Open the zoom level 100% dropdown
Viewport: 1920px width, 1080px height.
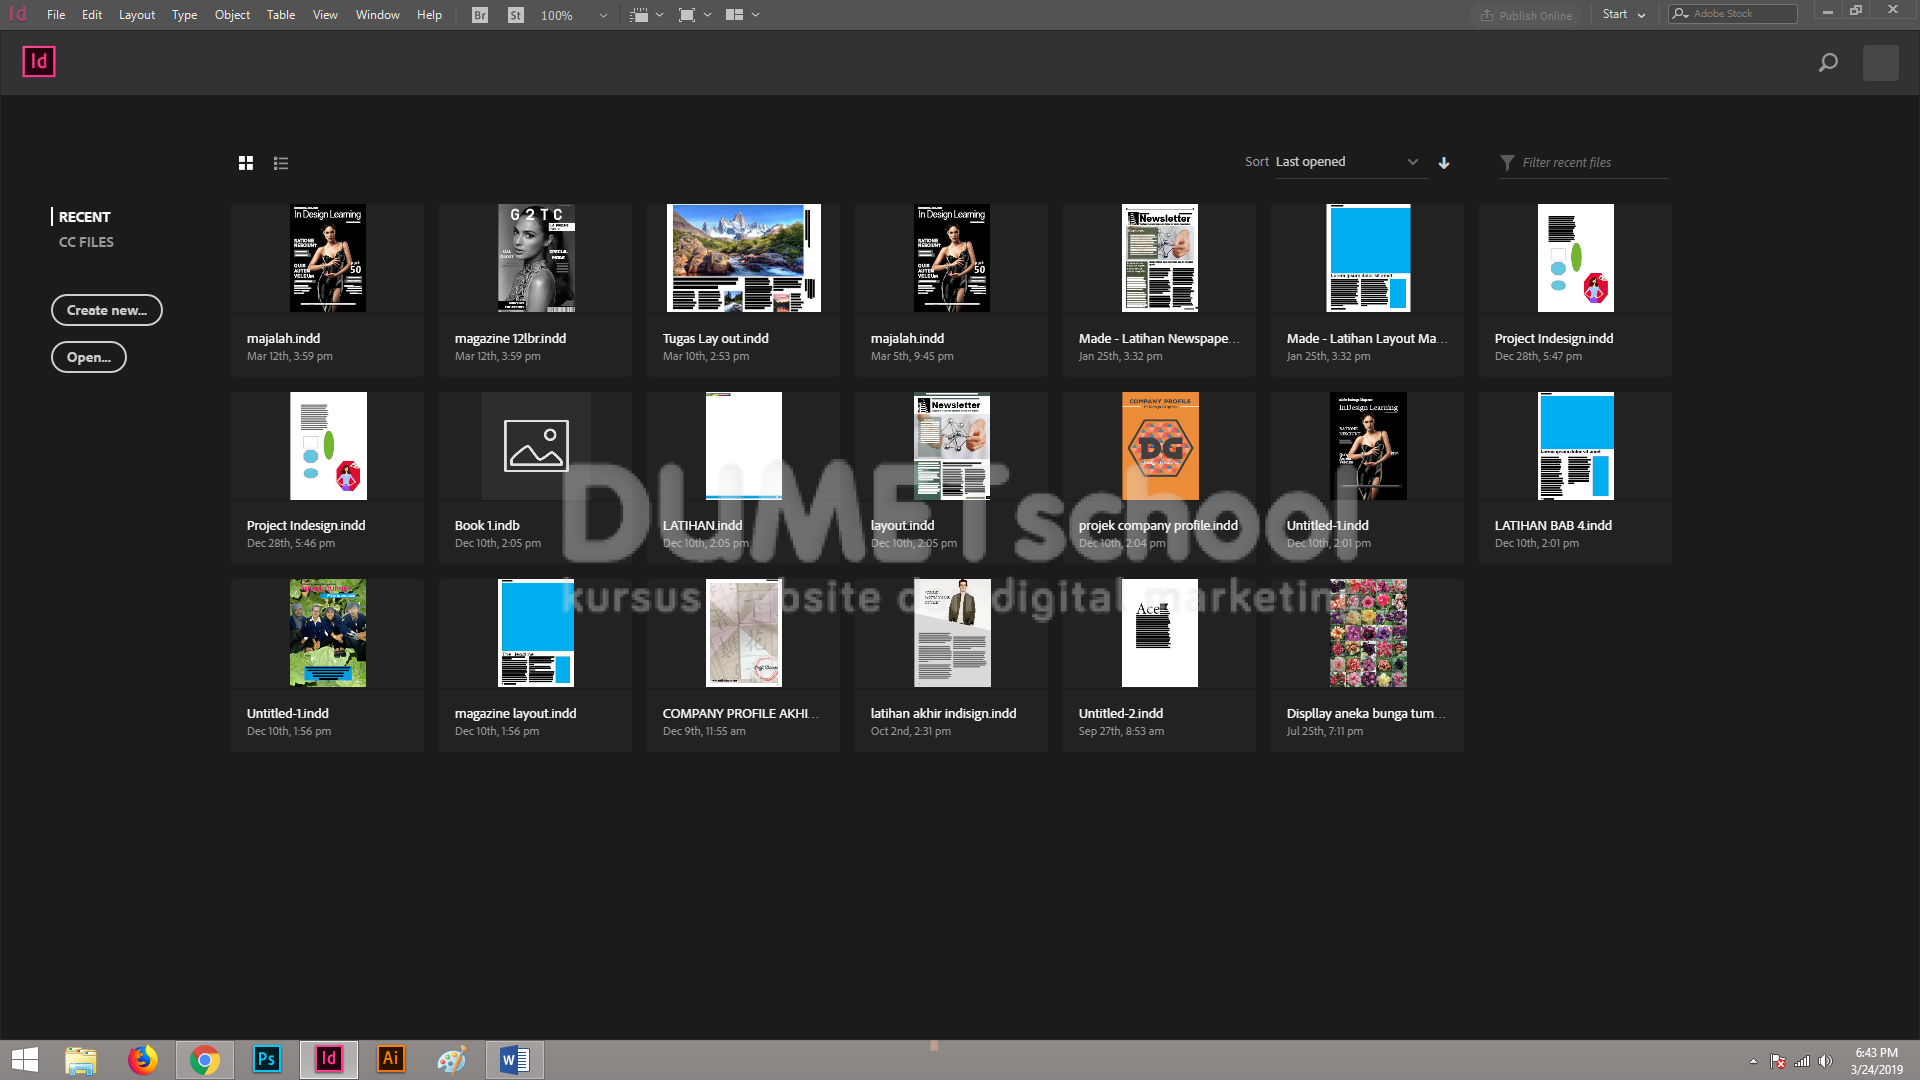tap(574, 15)
